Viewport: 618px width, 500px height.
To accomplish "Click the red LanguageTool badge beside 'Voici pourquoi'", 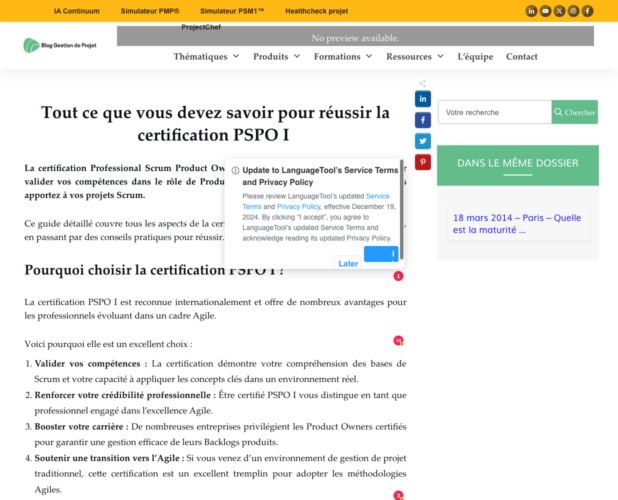I will coord(398,340).
